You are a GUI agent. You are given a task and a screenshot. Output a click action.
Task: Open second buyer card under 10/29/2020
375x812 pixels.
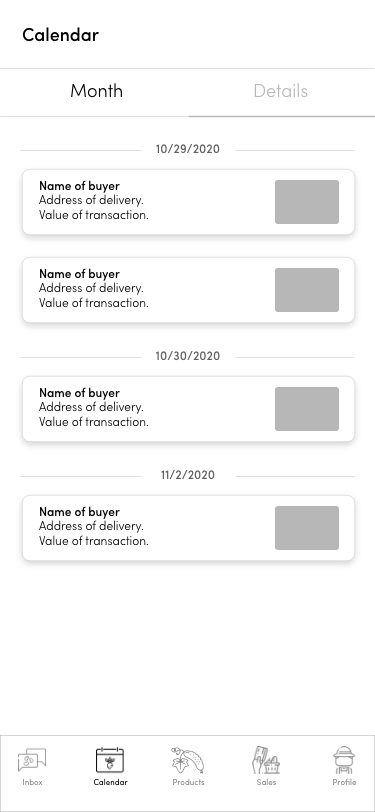click(188, 290)
